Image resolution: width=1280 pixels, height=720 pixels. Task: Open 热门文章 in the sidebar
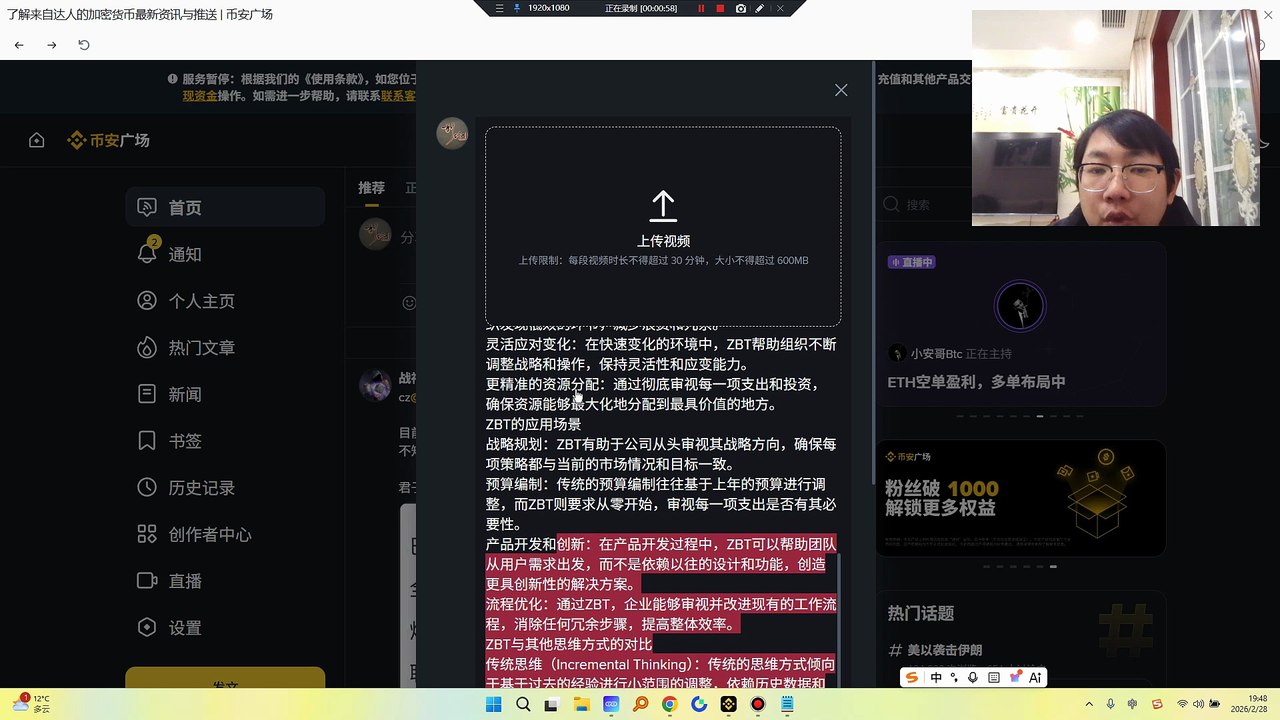[x=225, y=348]
